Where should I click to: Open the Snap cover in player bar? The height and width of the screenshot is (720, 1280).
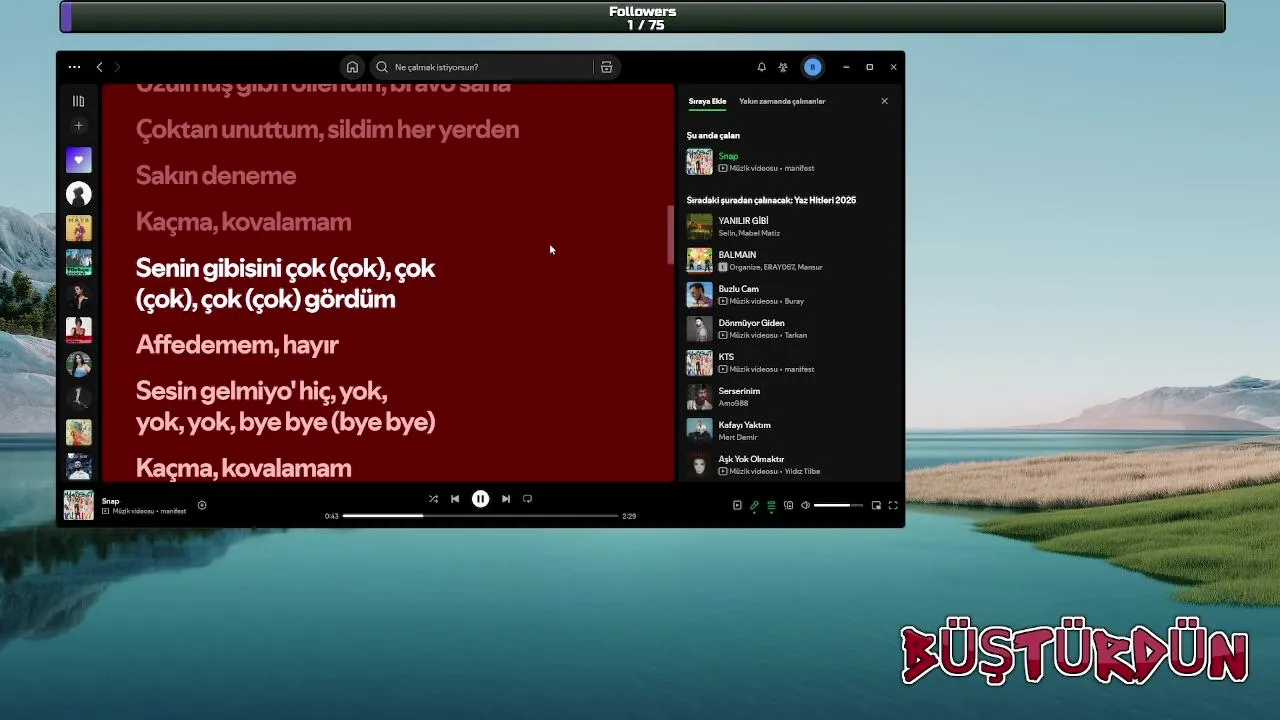pyautogui.click(x=79, y=505)
